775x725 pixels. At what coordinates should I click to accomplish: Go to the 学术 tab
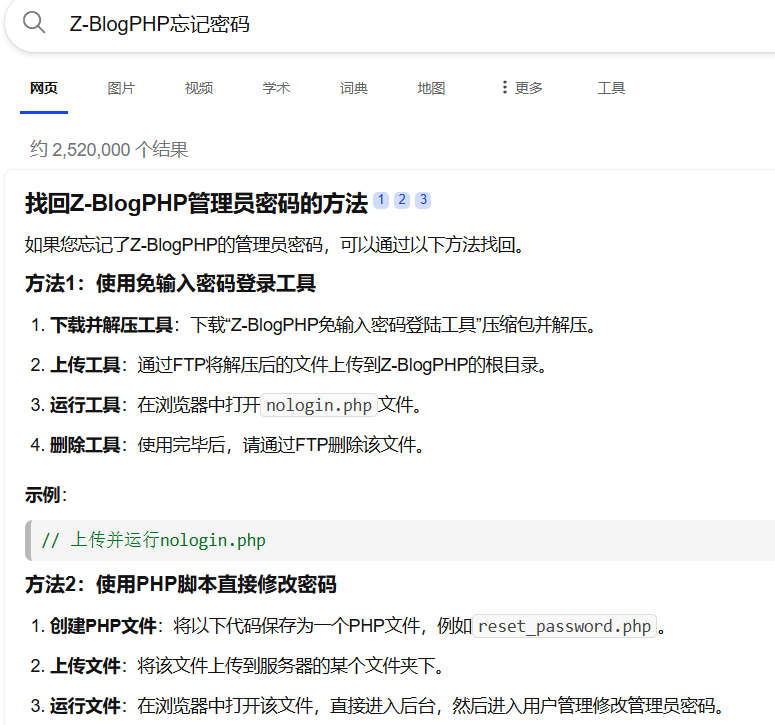tap(276, 88)
